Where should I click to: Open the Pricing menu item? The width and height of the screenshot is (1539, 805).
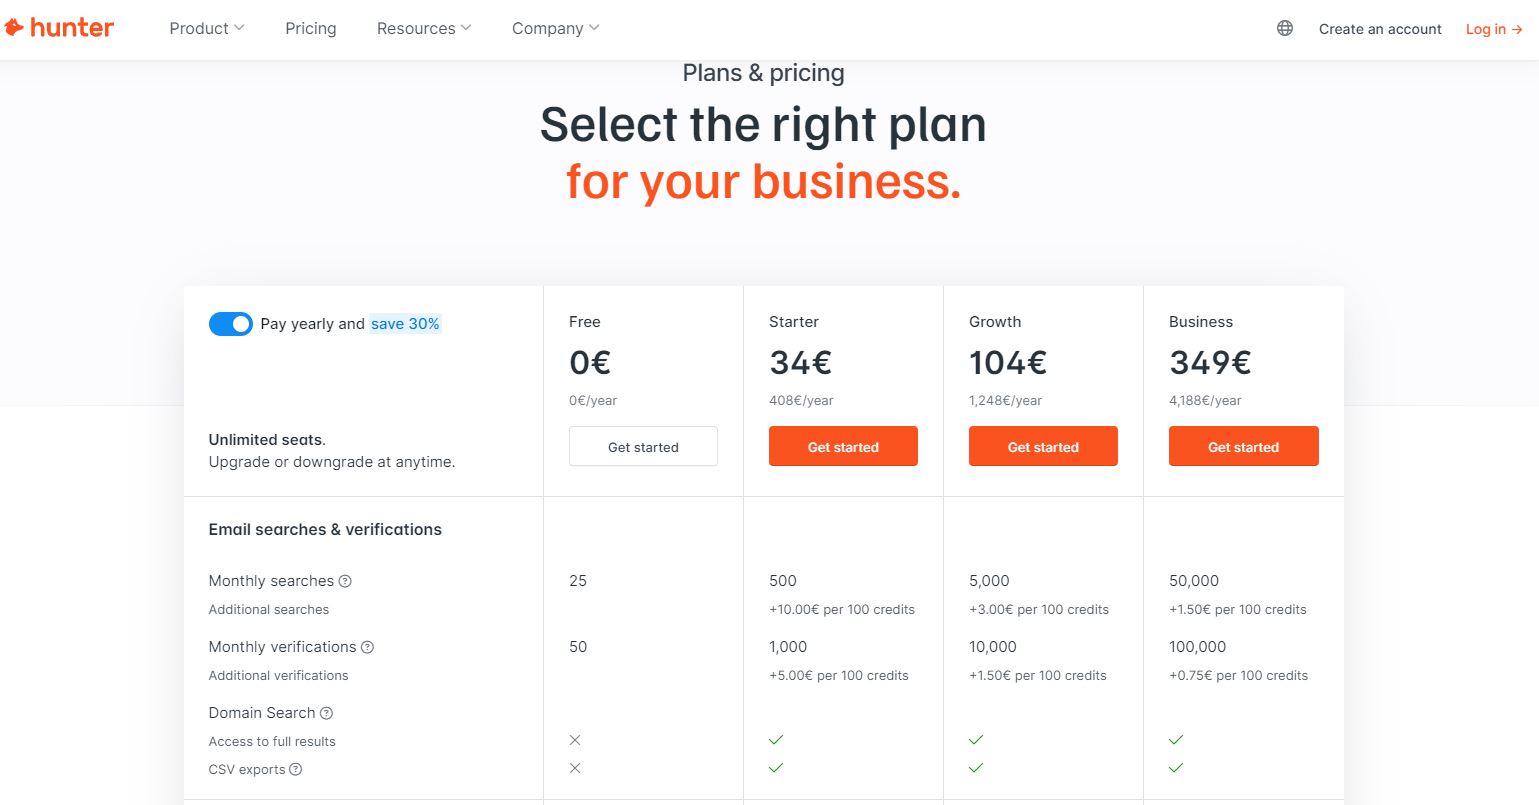(311, 28)
